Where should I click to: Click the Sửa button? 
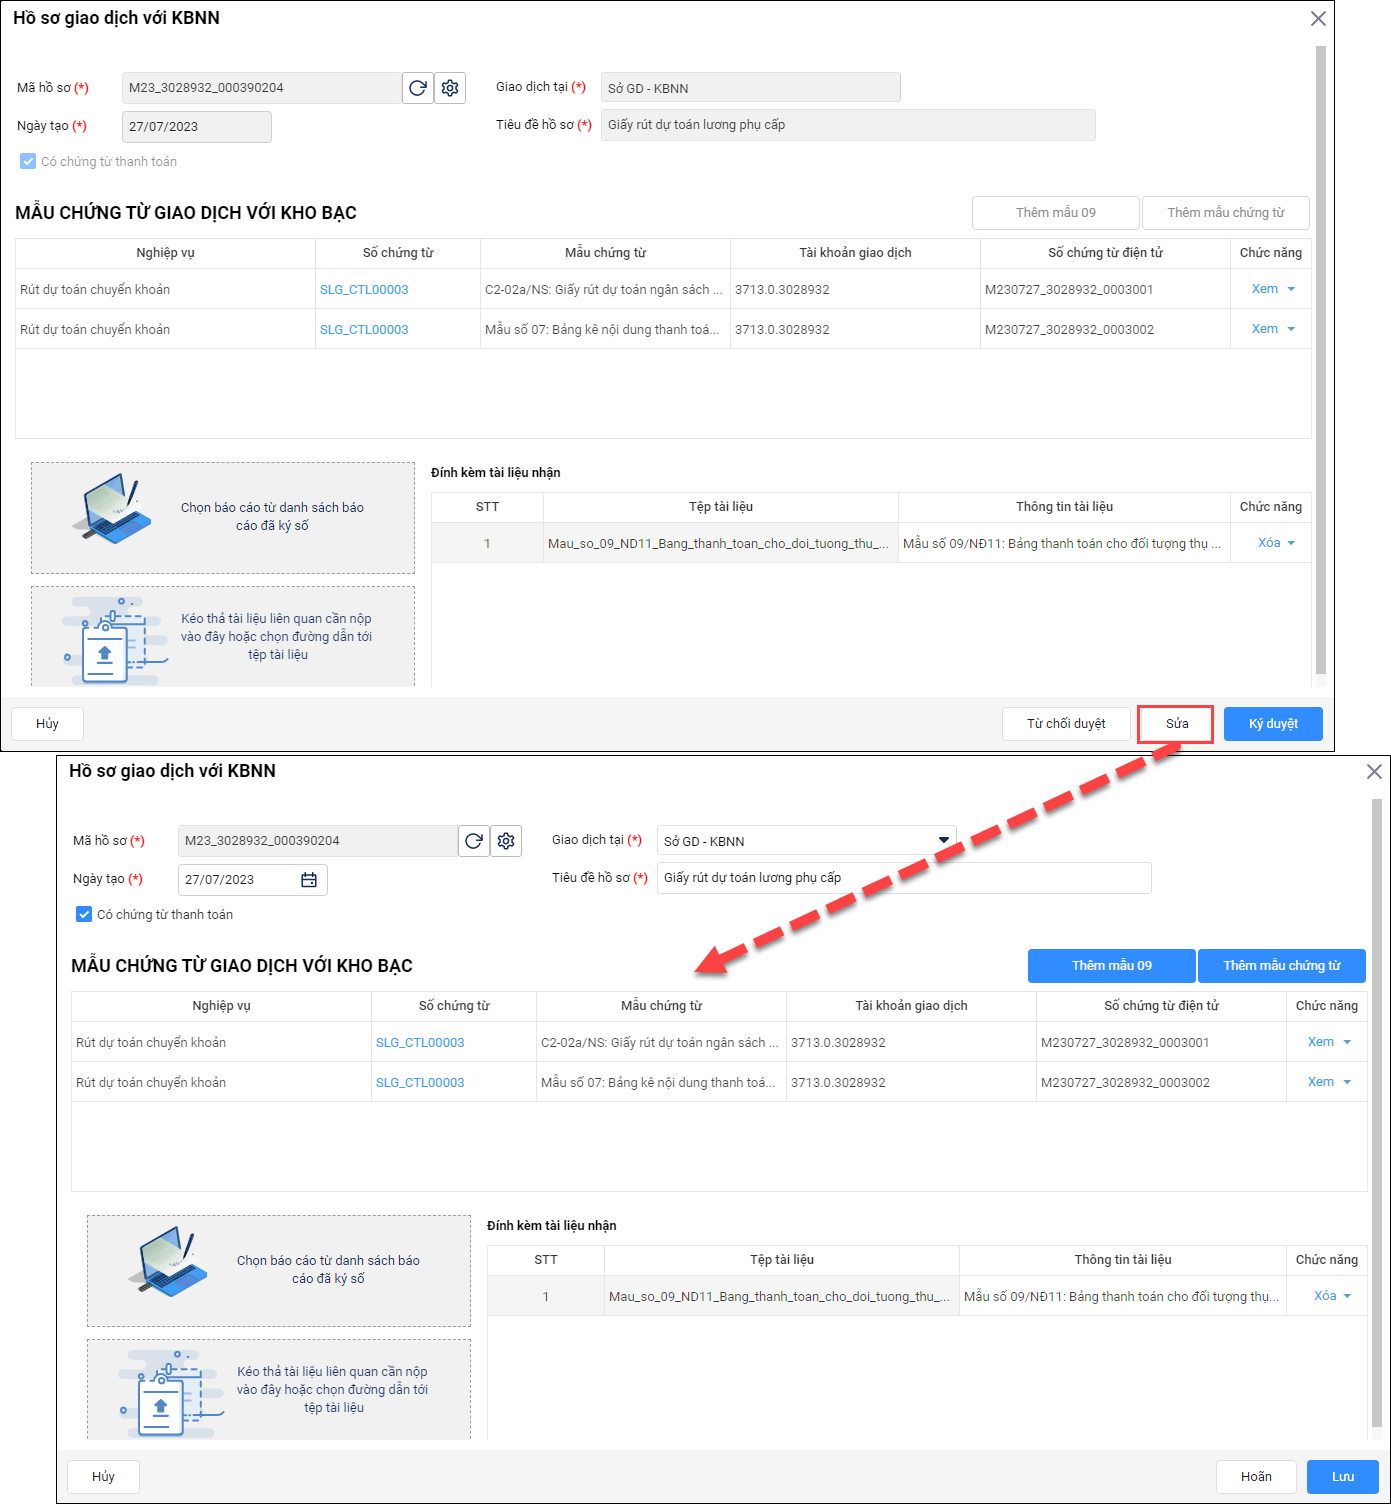[x=1176, y=724]
